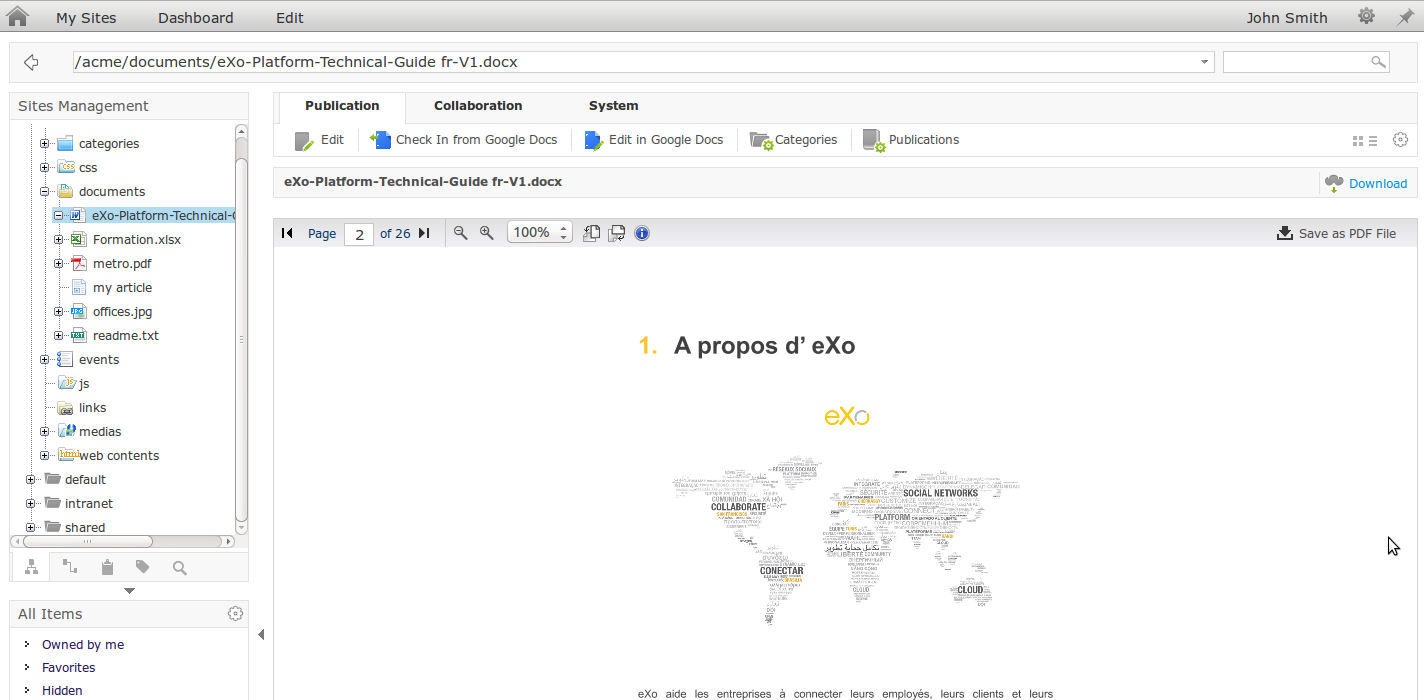This screenshot has height=700, width=1424.
Task: Expand the medias folder node
Action: 45,432
